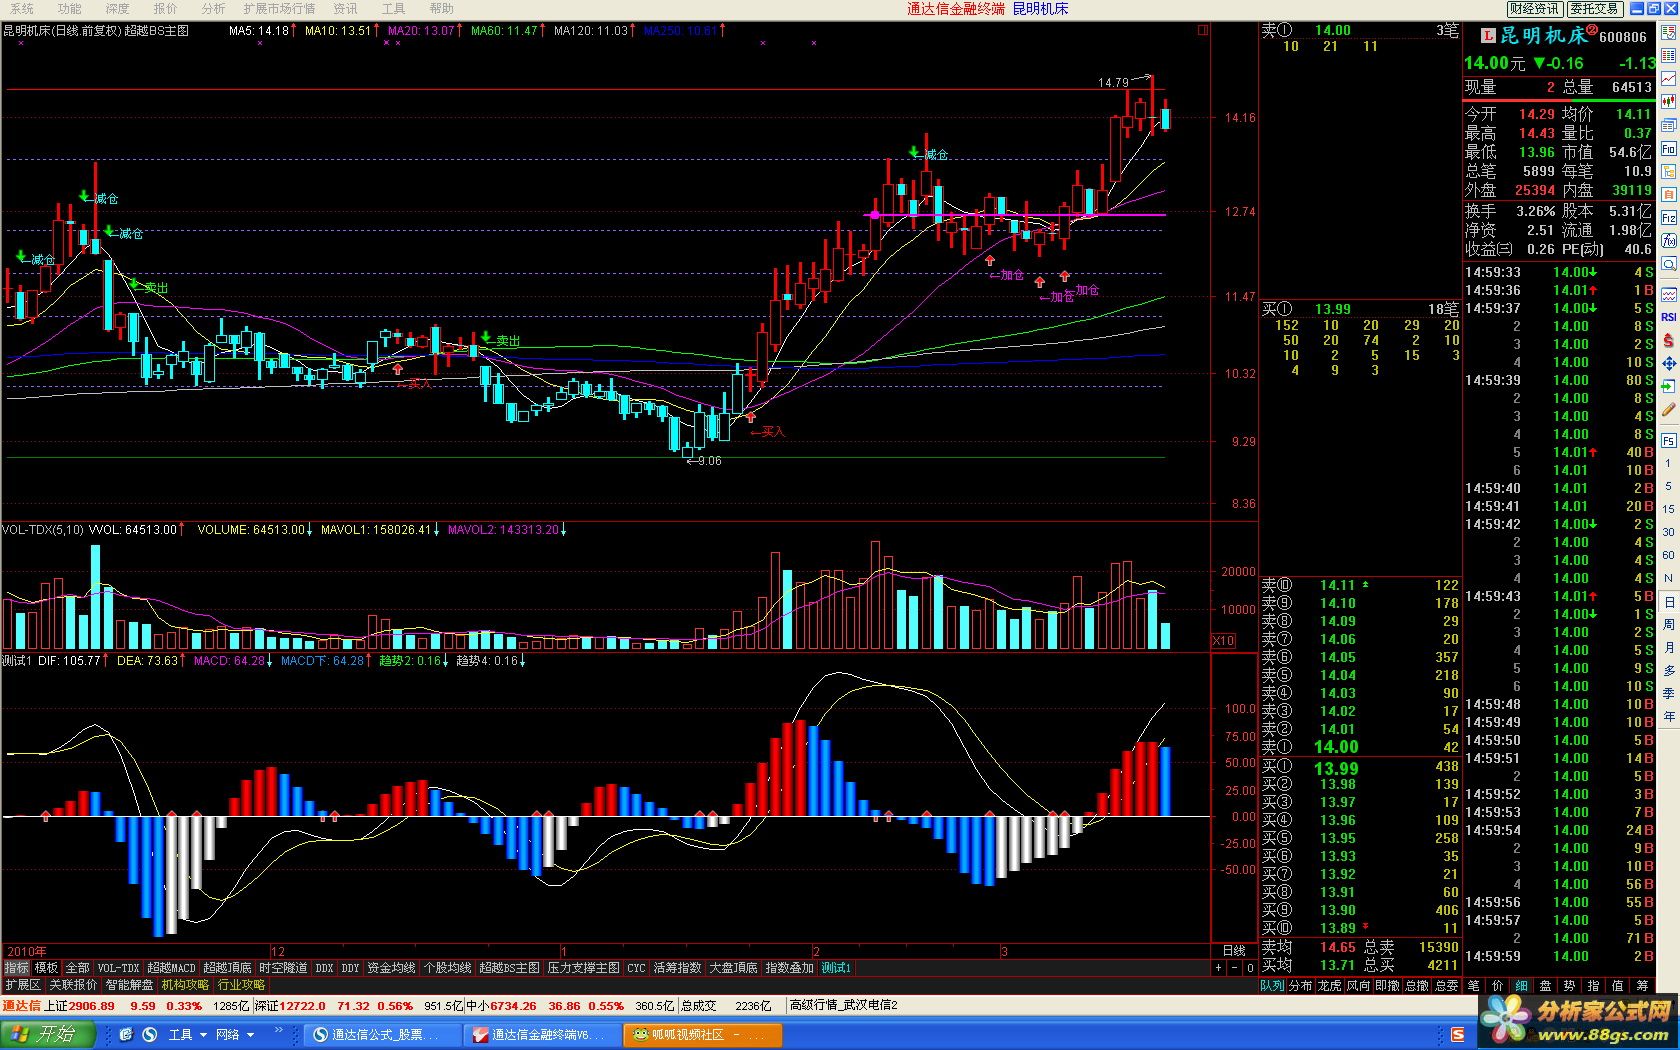Open the 智能解盘 button
The width and height of the screenshot is (1680, 1050).
[130, 985]
